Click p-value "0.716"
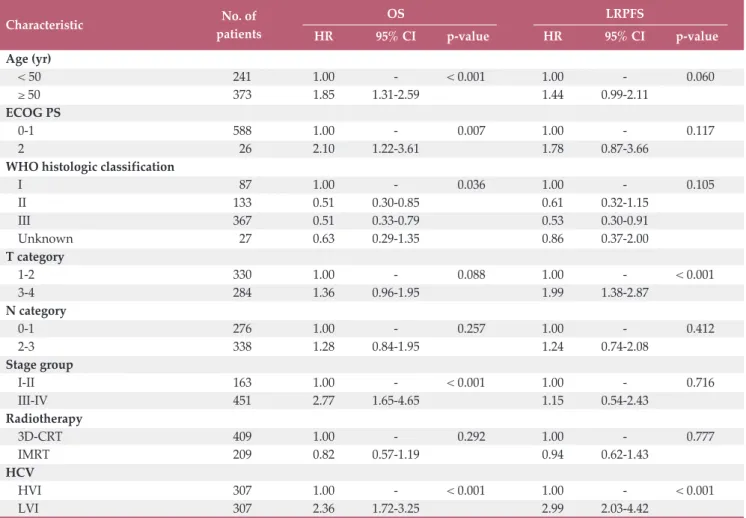 tap(700, 383)
